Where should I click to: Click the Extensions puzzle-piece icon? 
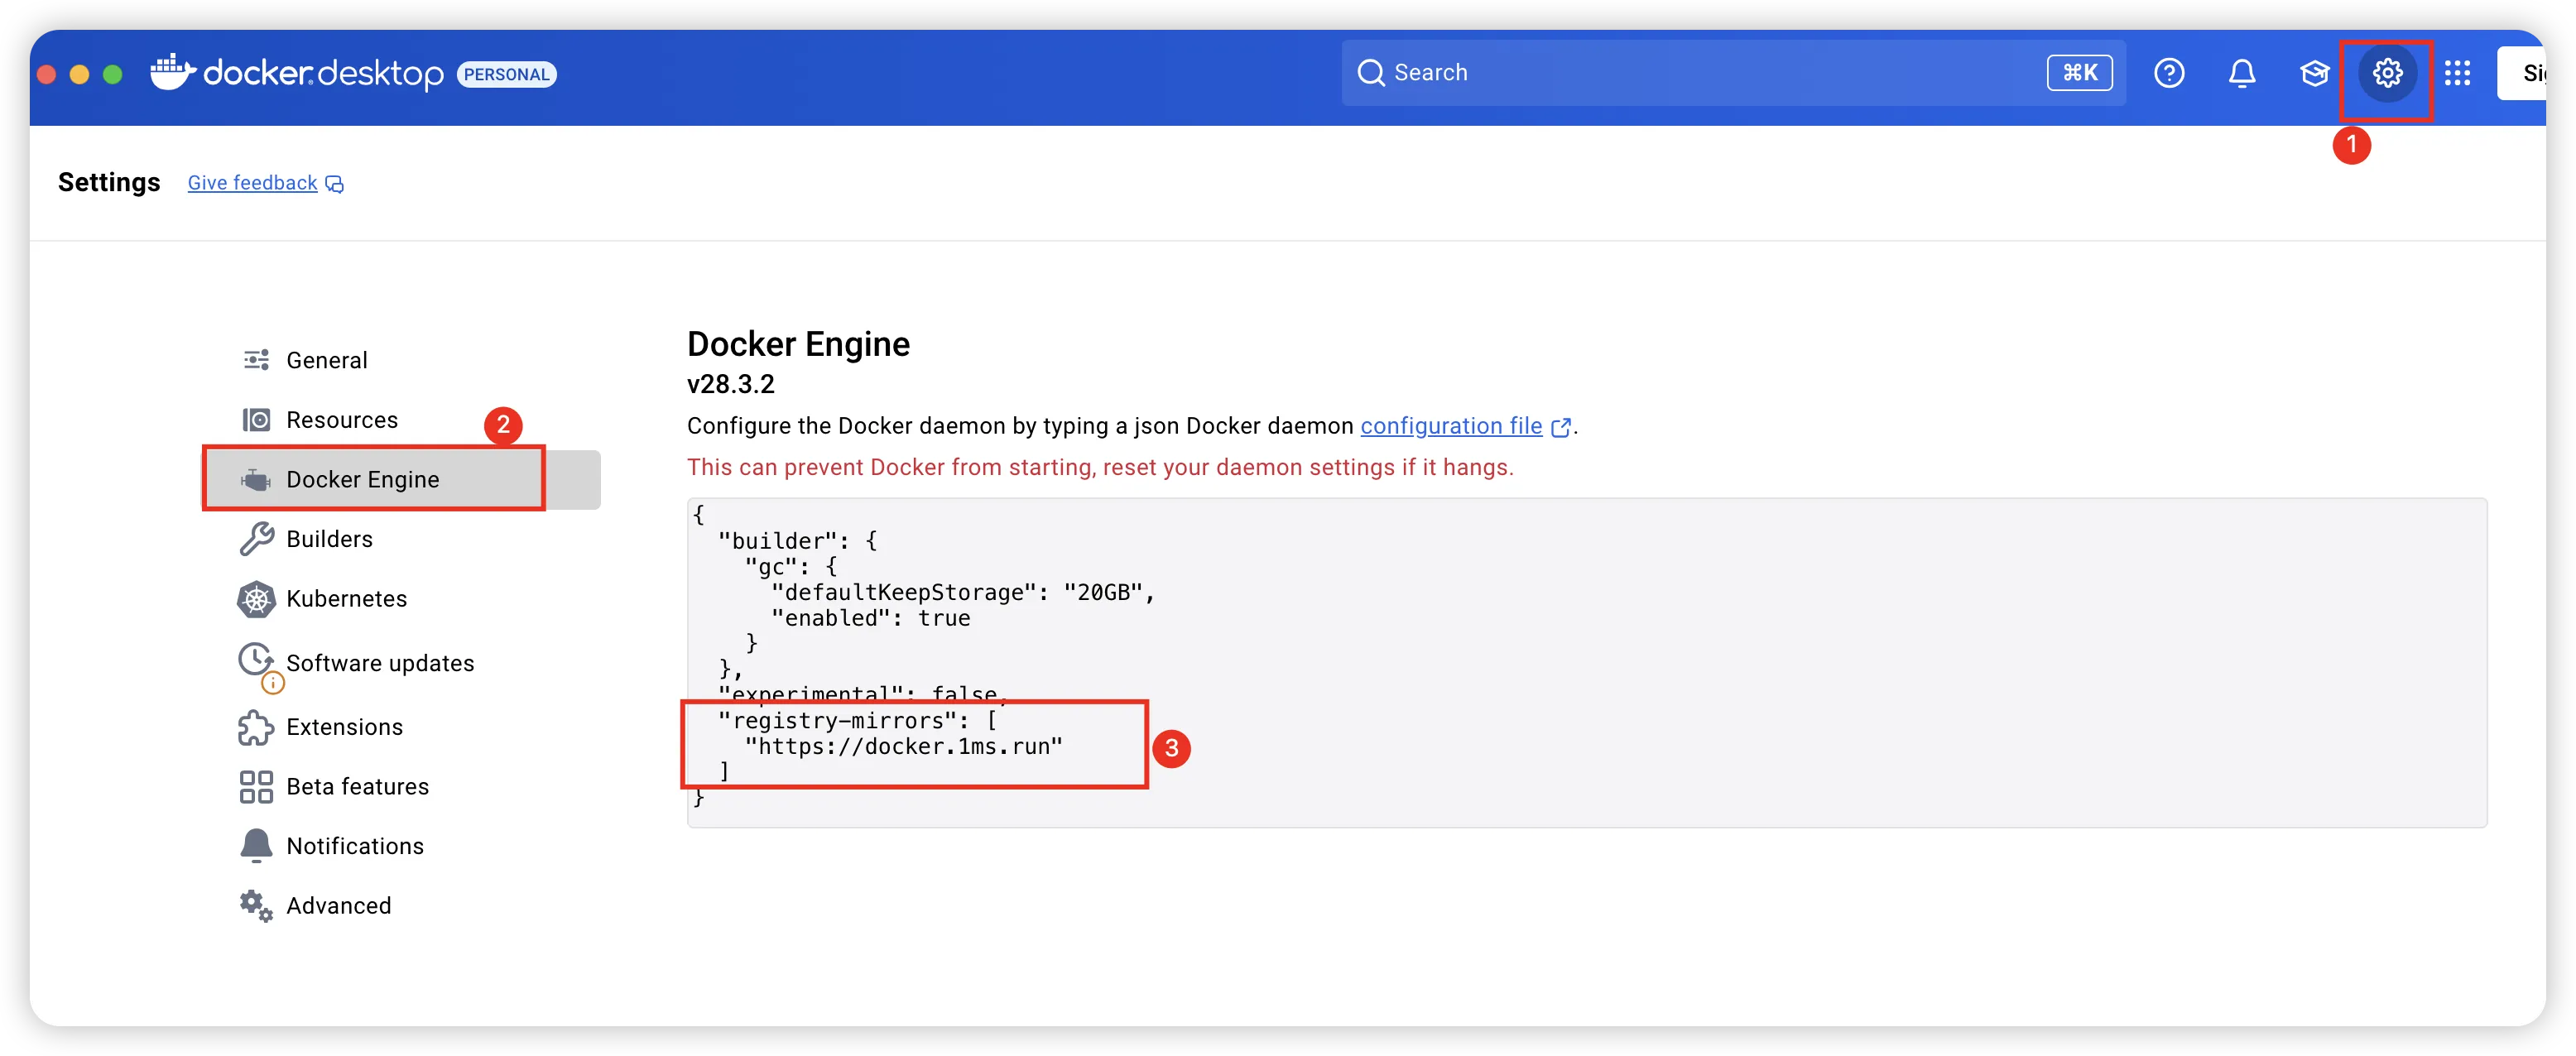pyautogui.click(x=256, y=727)
